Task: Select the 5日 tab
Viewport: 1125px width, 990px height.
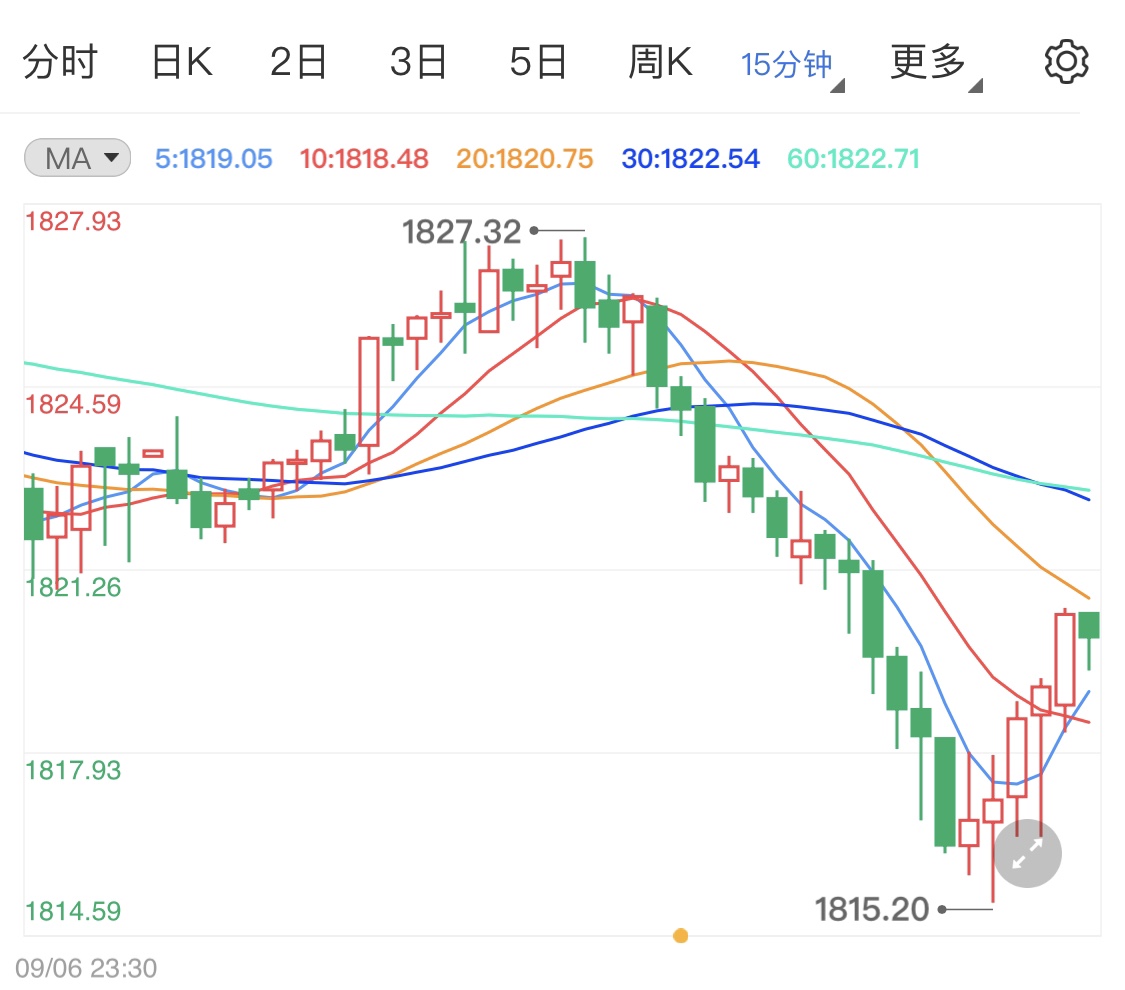Action: point(538,62)
